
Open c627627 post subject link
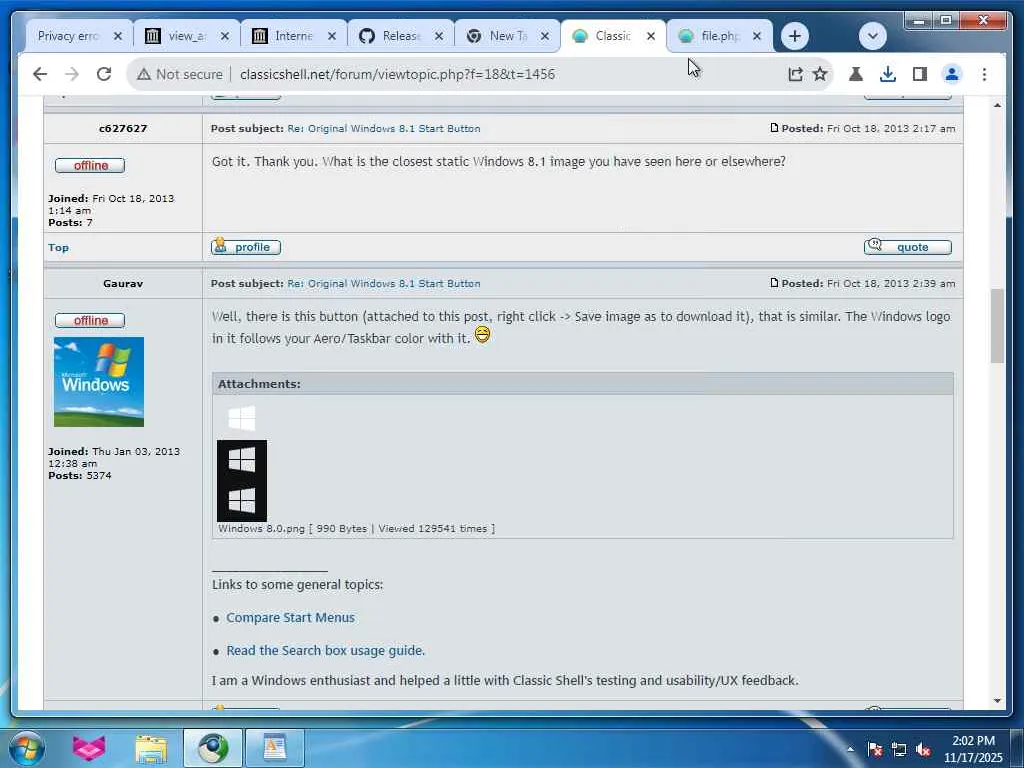pos(384,129)
